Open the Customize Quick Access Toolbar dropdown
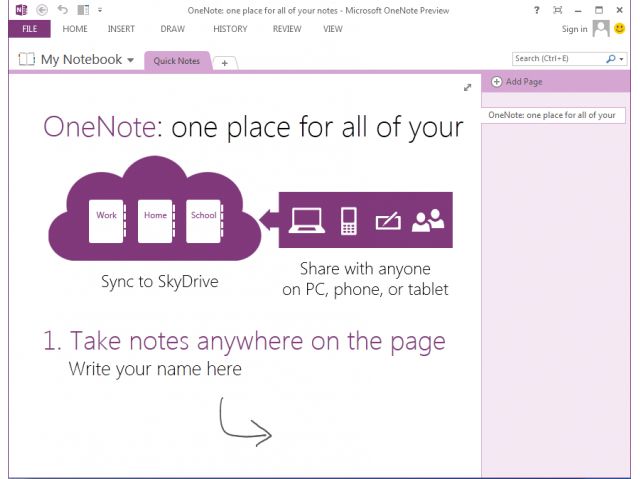Image resolution: width=640 pixels, height=479 pixels. coord(99,10)
